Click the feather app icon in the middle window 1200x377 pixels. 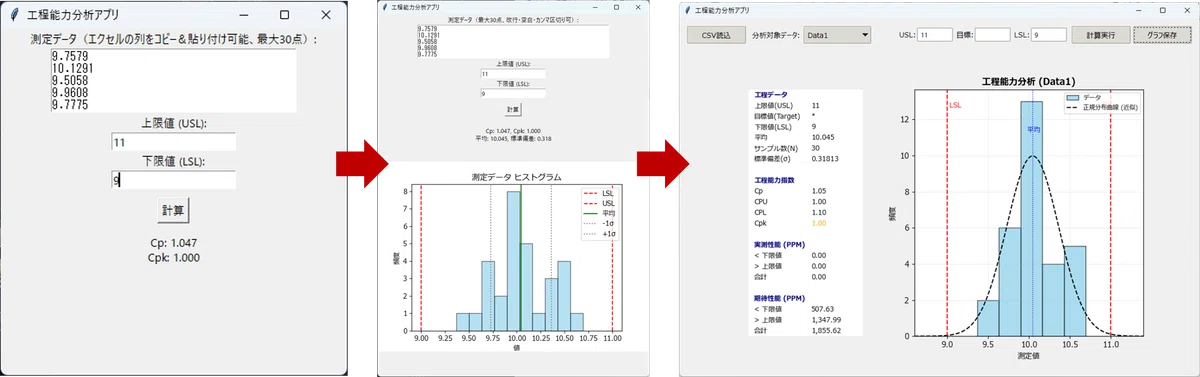coord(384,7)
